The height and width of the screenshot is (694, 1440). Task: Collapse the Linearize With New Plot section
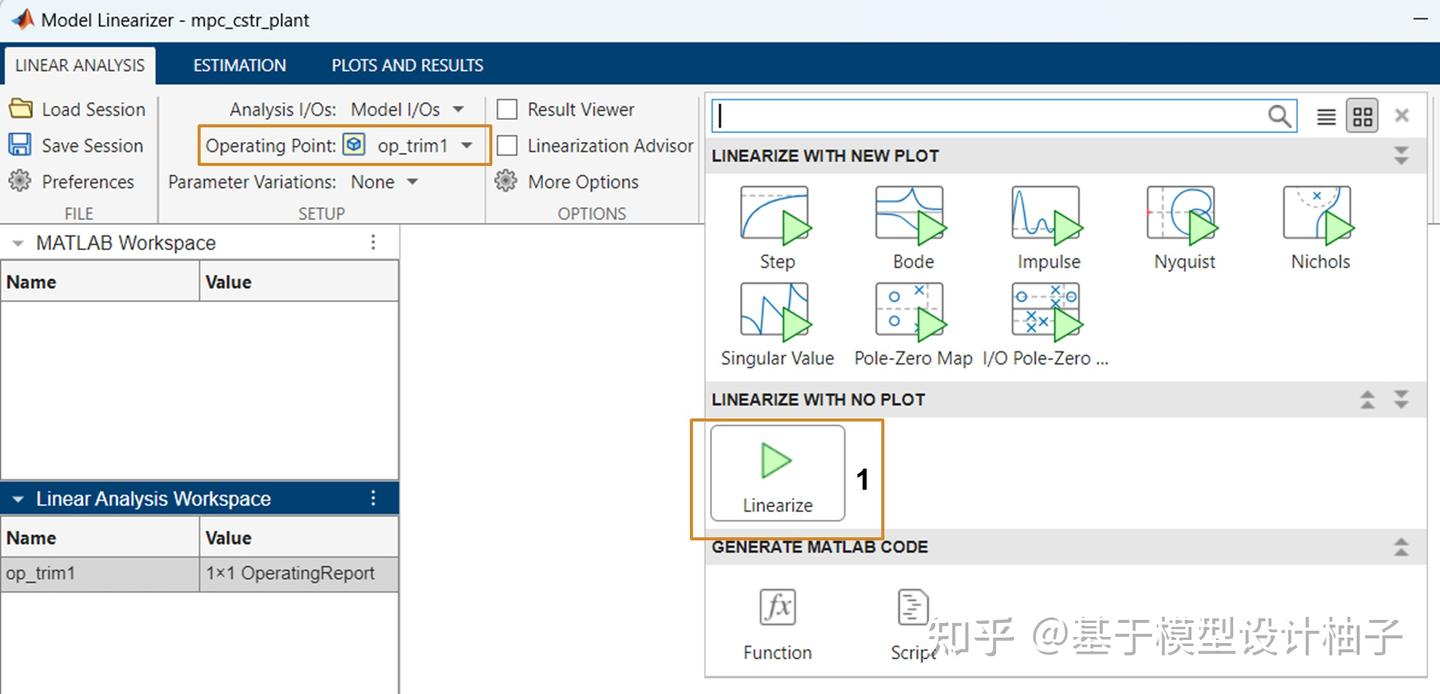(x=1400, y=156)
